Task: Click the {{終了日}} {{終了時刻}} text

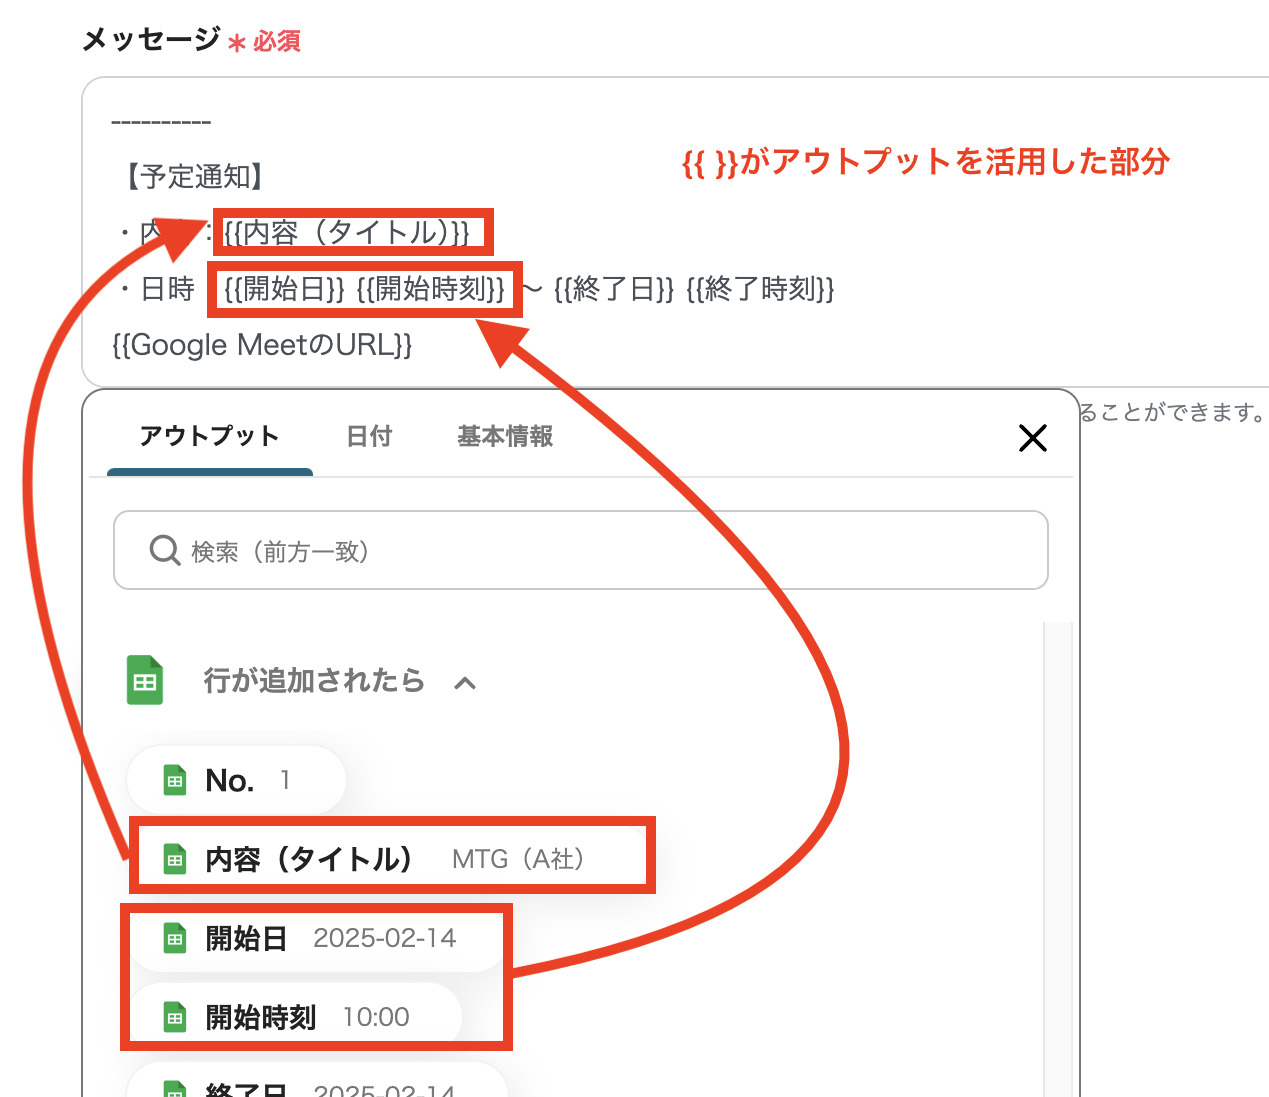Action: (x=694, y=290)
